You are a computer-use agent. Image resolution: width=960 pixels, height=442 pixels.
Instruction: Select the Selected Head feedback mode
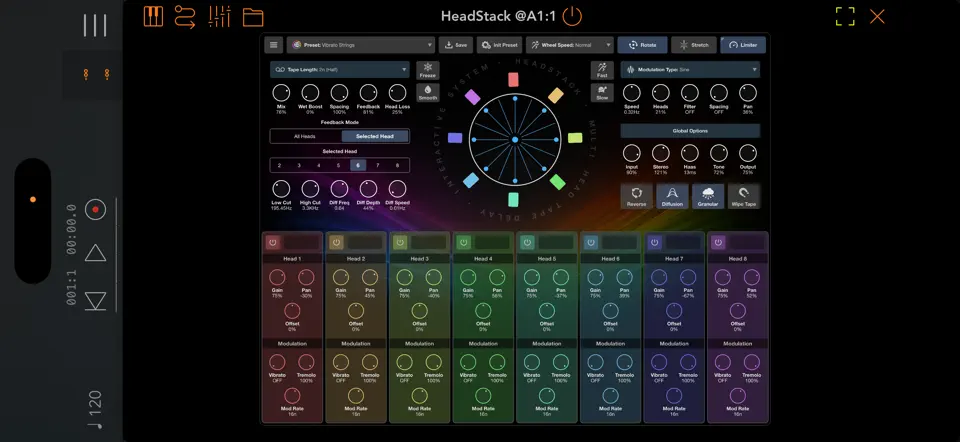point(375,136)
